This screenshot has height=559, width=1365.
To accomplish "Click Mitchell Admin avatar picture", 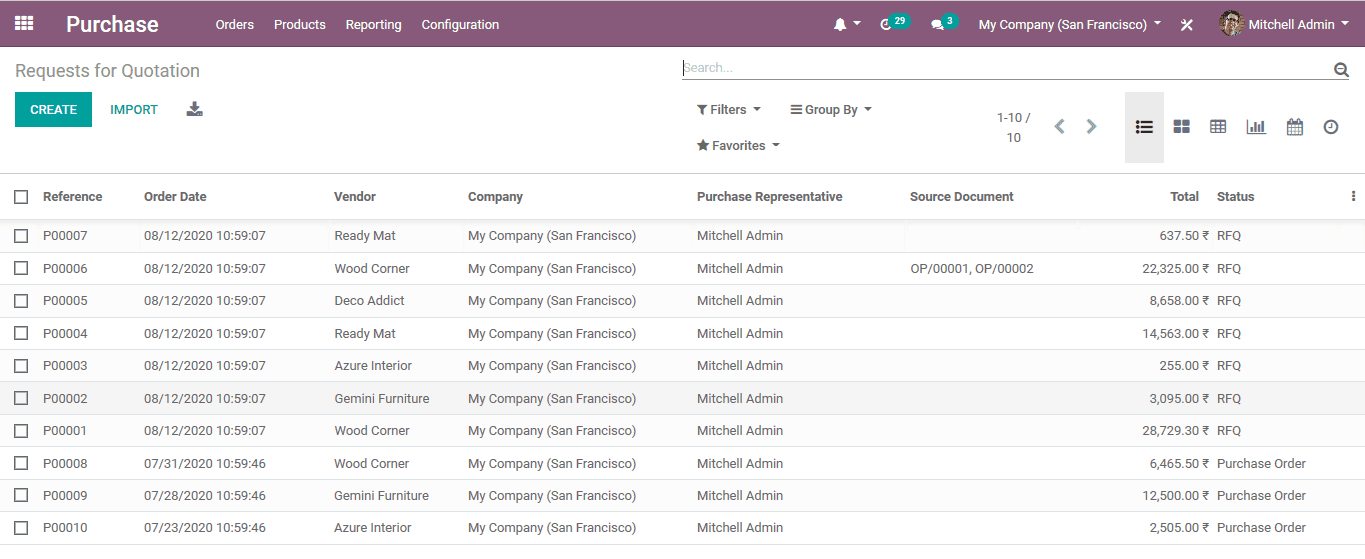I will tap(1231, 24).
